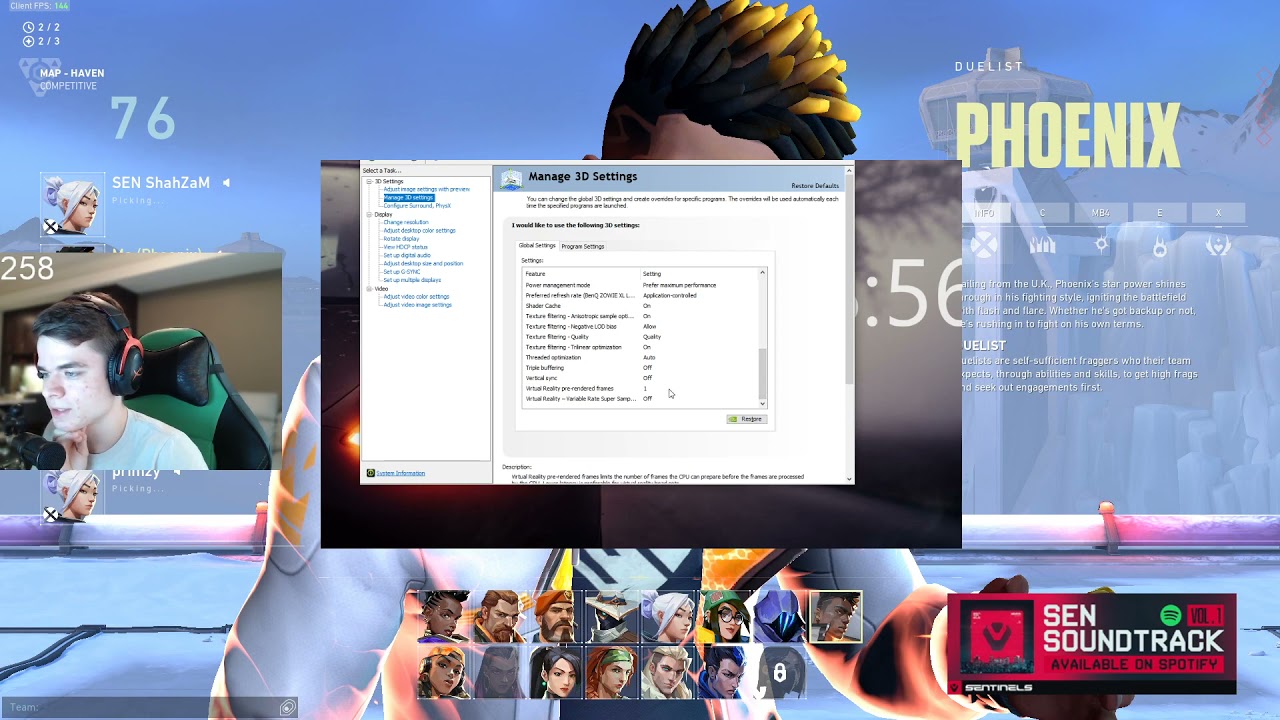Viewport: 1280px width, 720px height.
Task: Choose the Cypher agent portrait
Action: [610, 616]
